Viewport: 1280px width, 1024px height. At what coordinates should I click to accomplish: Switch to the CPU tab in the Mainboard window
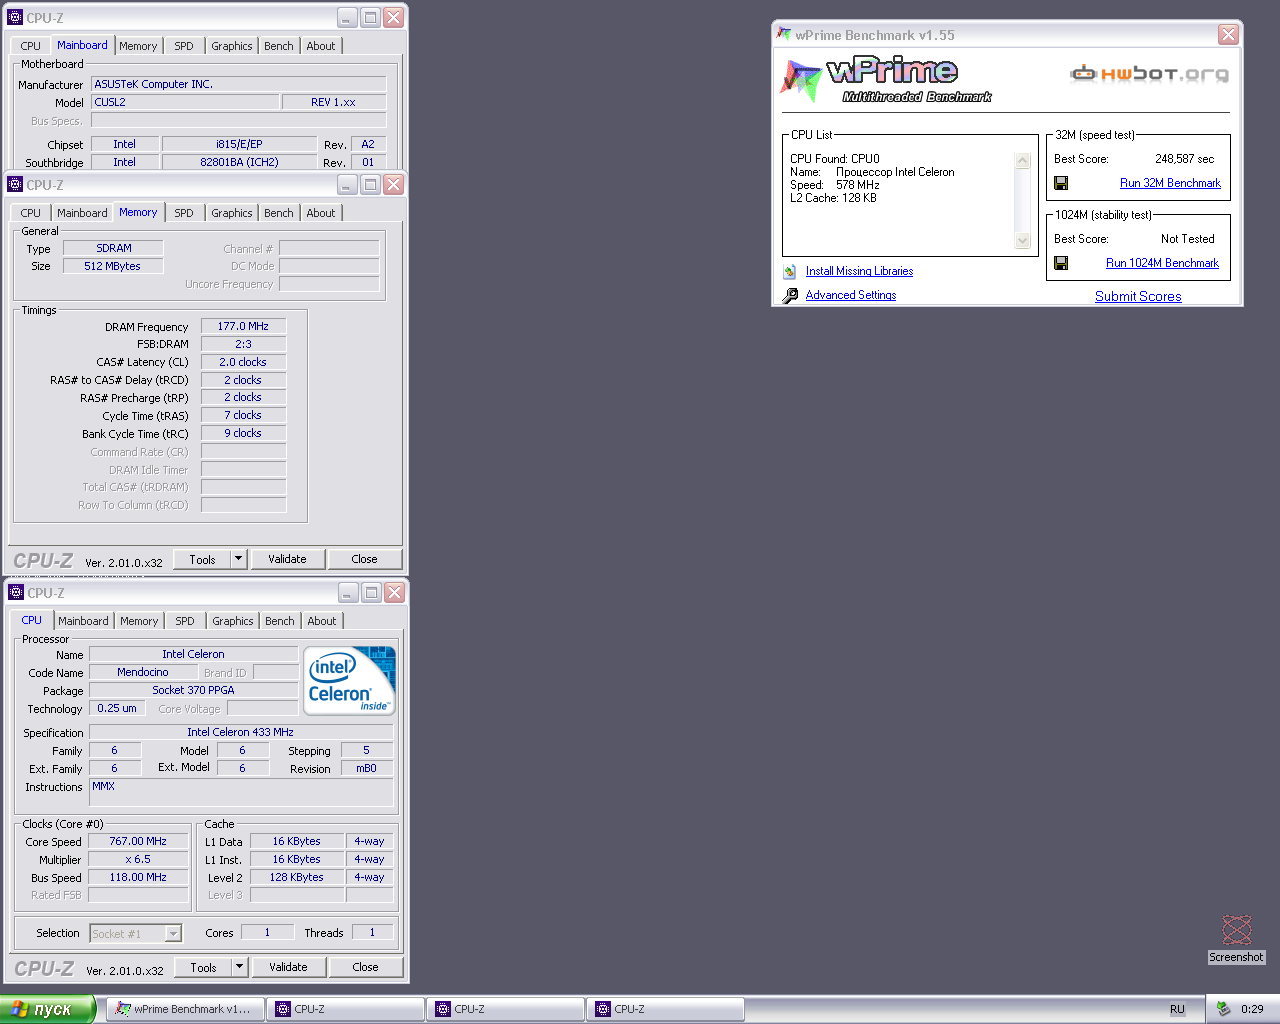click(x=31, y=46)
